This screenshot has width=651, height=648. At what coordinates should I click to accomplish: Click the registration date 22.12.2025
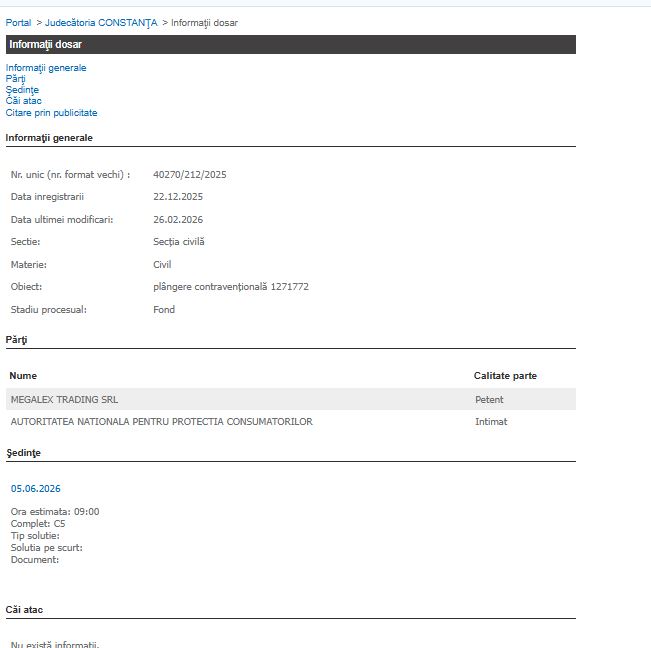(178, 197)
